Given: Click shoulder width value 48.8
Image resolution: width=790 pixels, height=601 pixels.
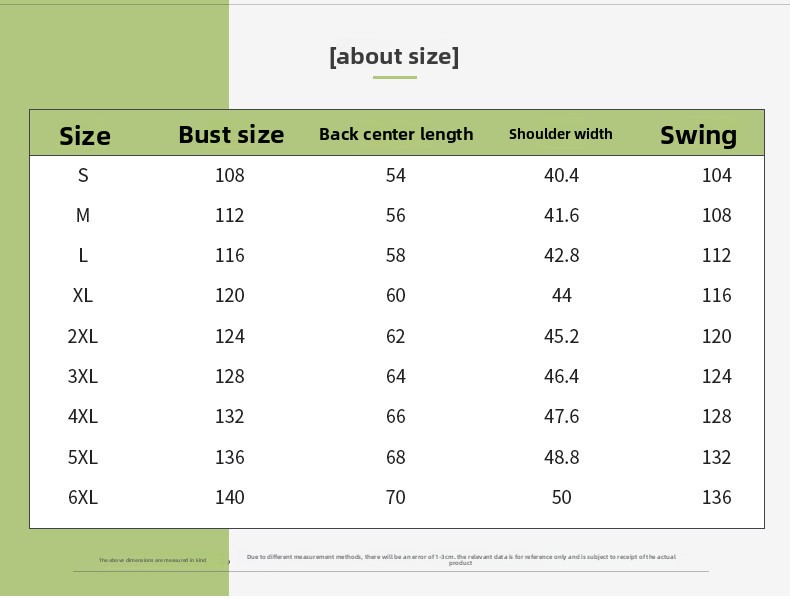Looking at the screenshot, I should 561,457.
